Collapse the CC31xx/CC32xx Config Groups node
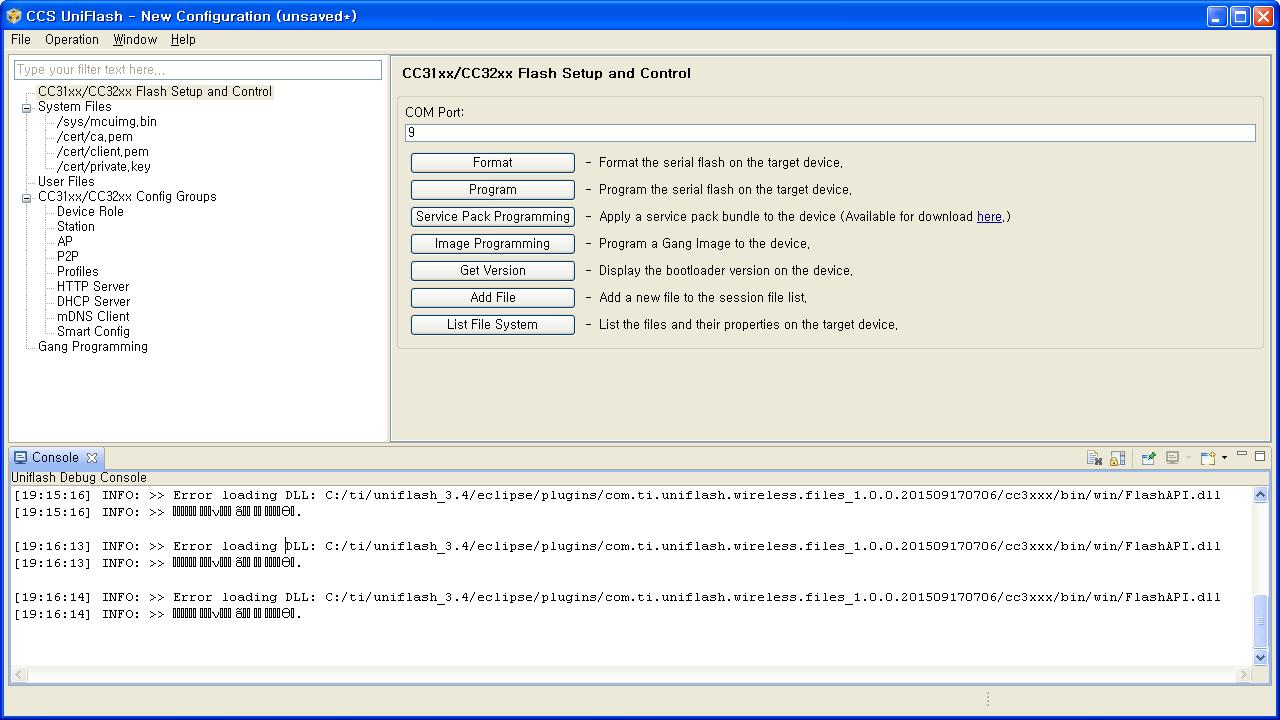1280x720 pixels. tap(27, 197)
